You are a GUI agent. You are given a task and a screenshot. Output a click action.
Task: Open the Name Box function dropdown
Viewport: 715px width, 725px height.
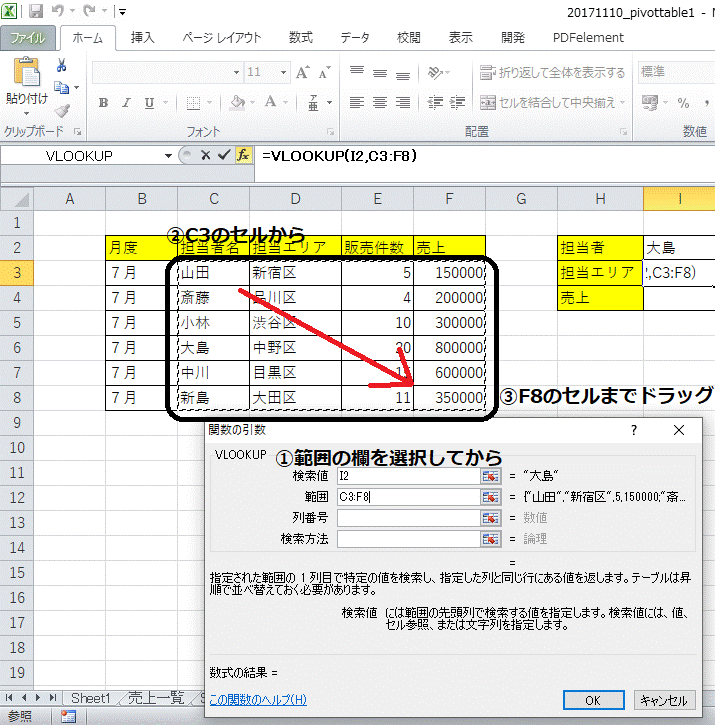[168, 156]
